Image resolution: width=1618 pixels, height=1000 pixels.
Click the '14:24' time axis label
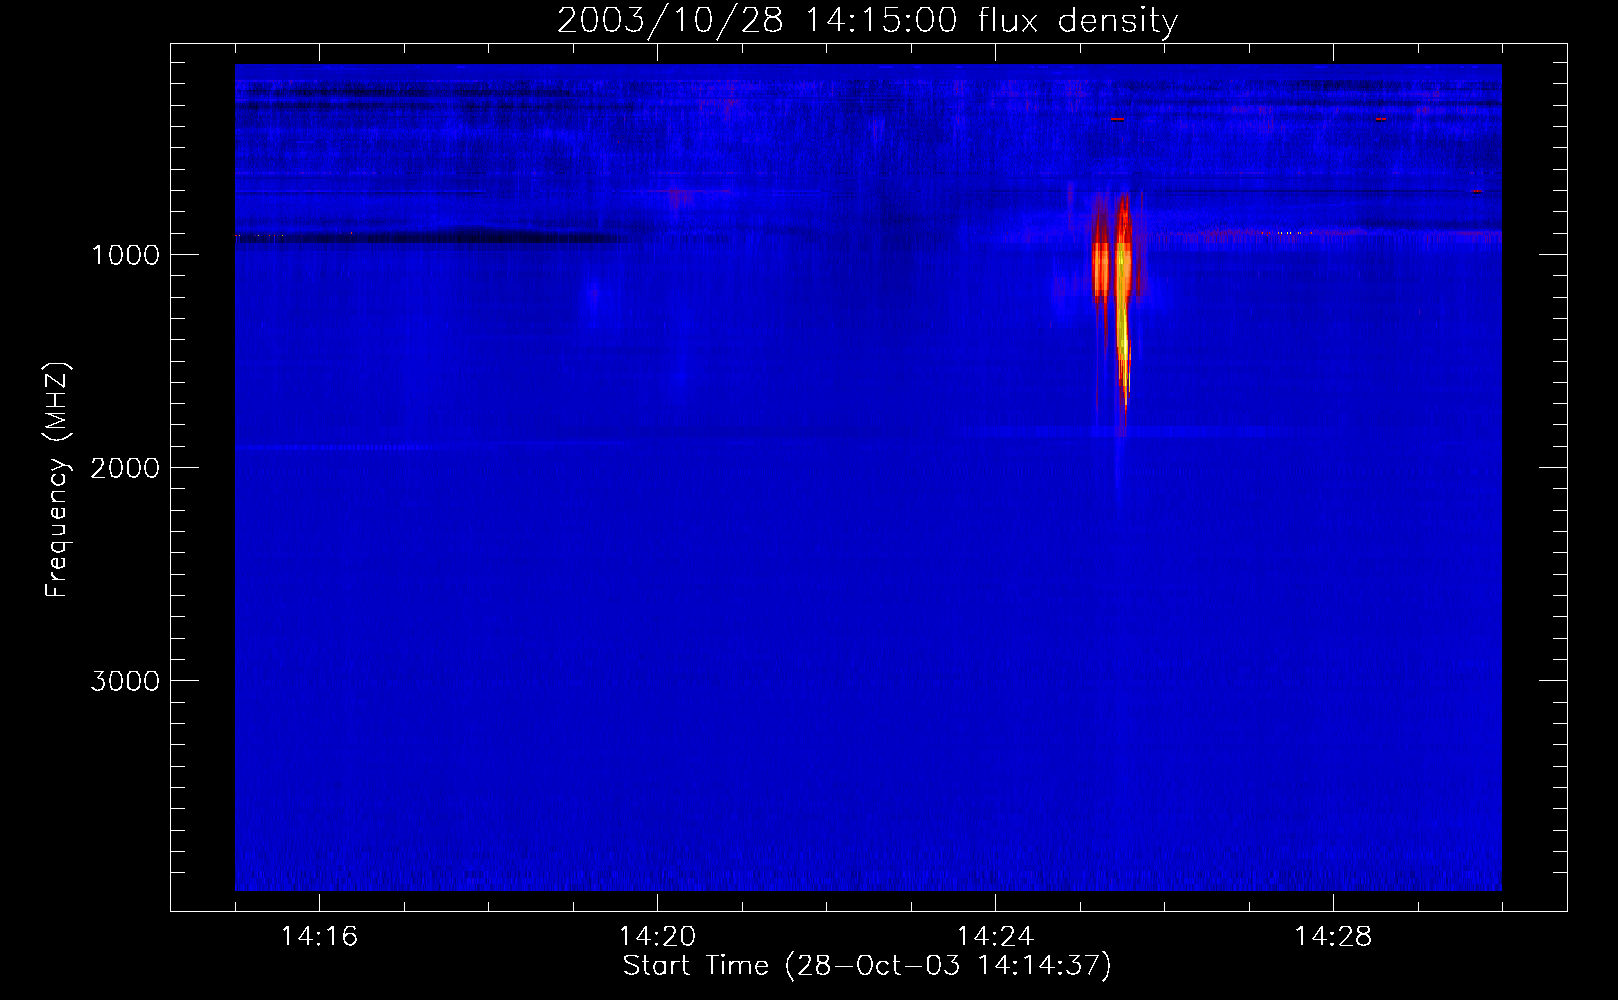click(995, 936)
